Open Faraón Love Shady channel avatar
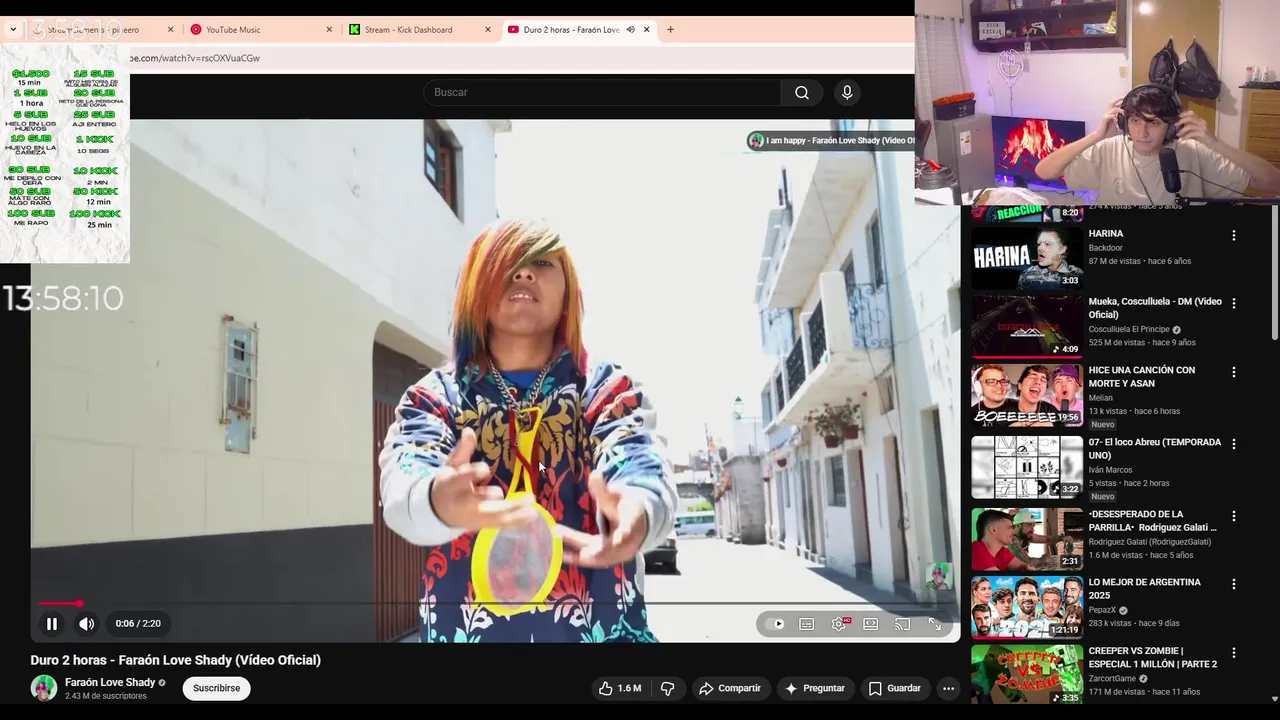The height and width of the screenshot is (720, 1280). coord(44,688)
